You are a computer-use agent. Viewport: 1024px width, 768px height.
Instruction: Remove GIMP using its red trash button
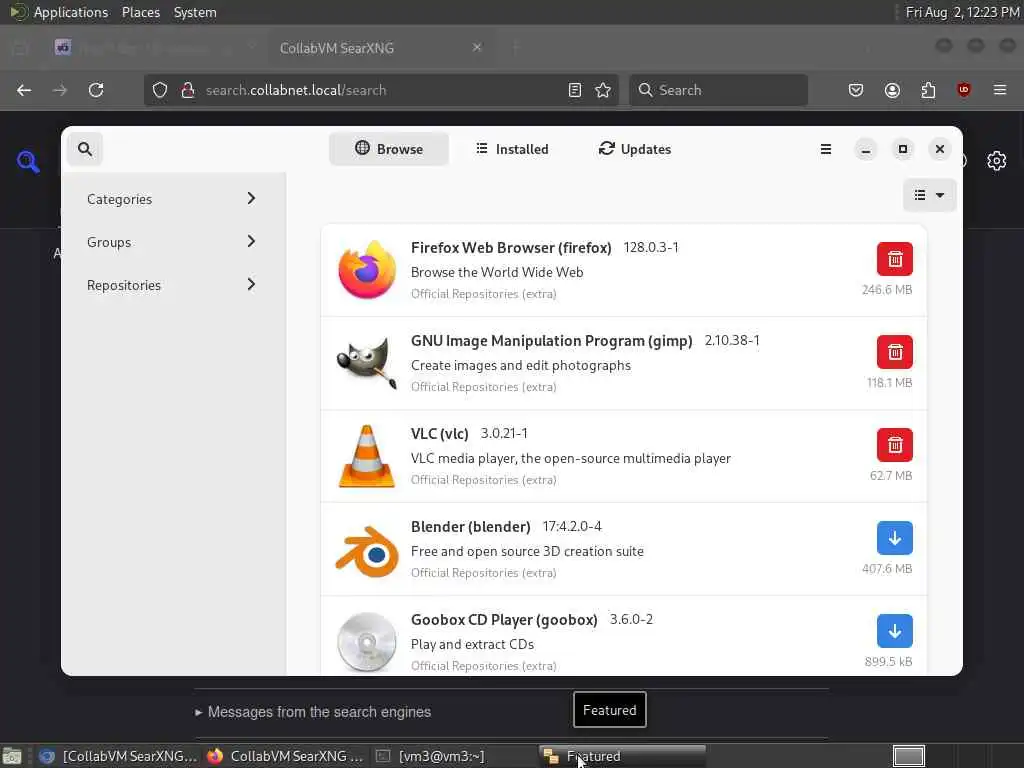click(895, 352)
